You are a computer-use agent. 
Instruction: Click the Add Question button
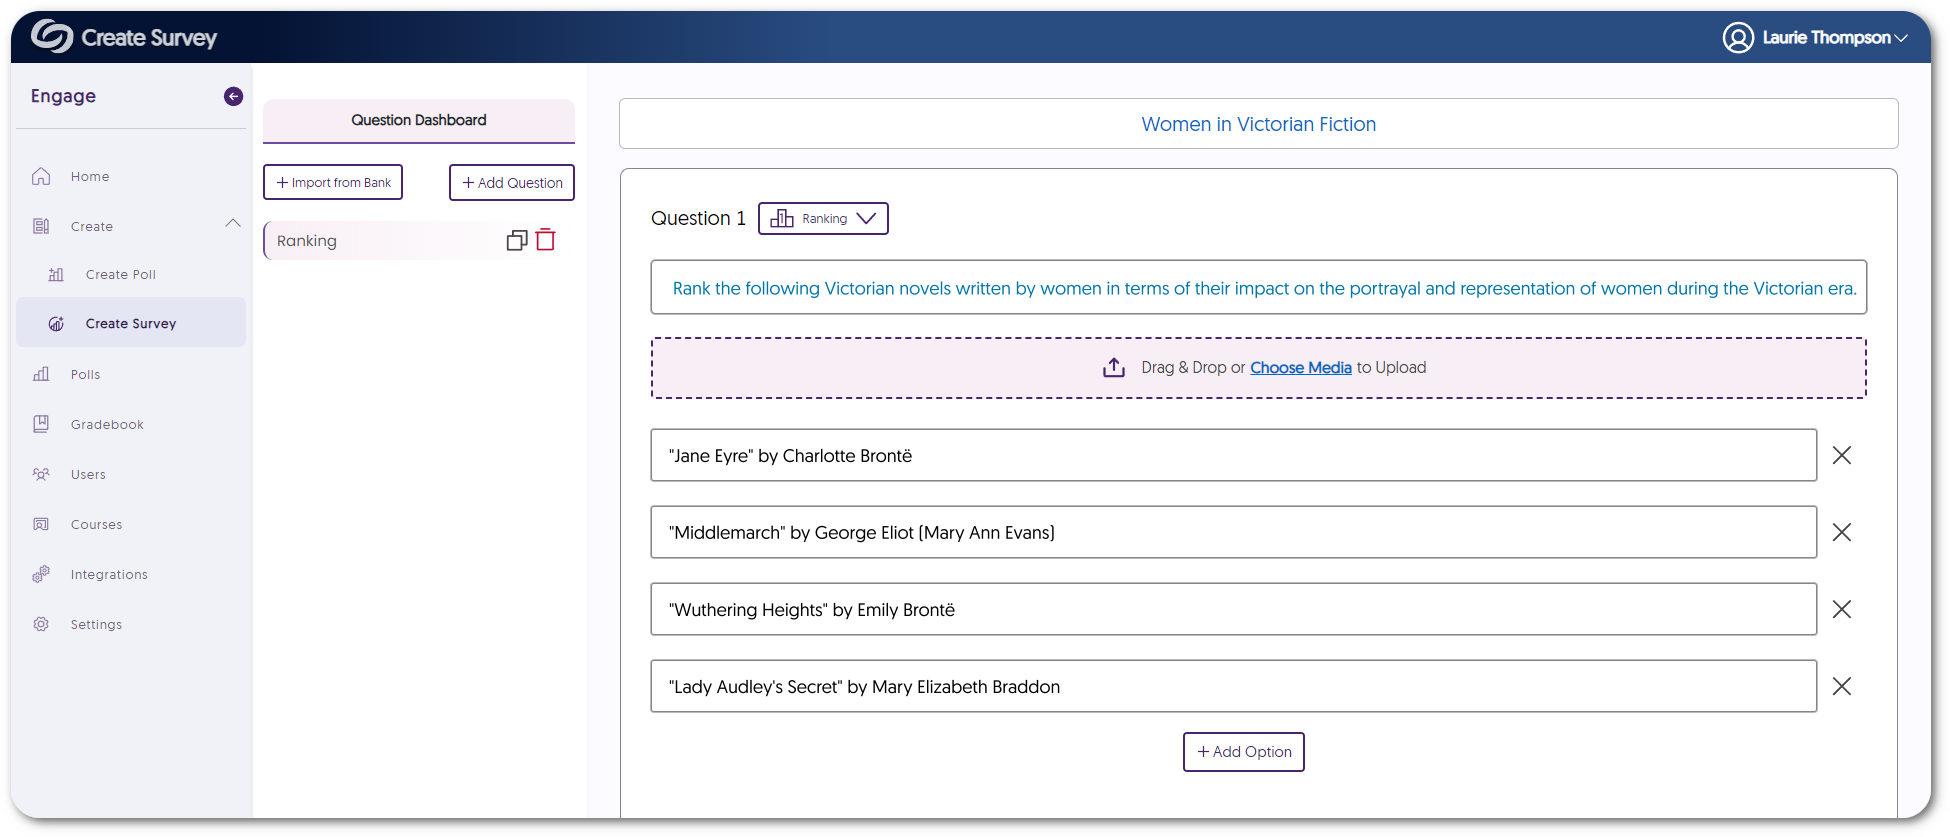pyautogui.click(x=512, y=182)
